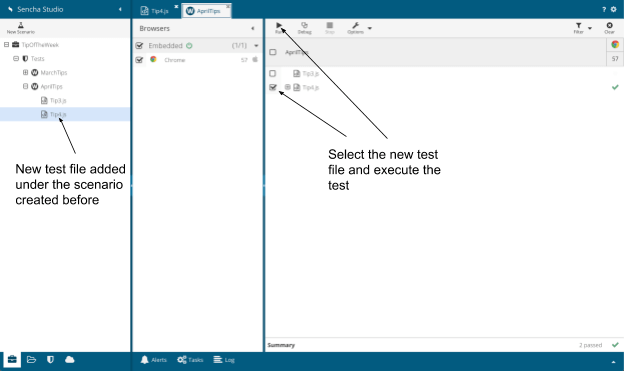Open the Log panel
Viewport: 624px width, 371px height.
224,360
